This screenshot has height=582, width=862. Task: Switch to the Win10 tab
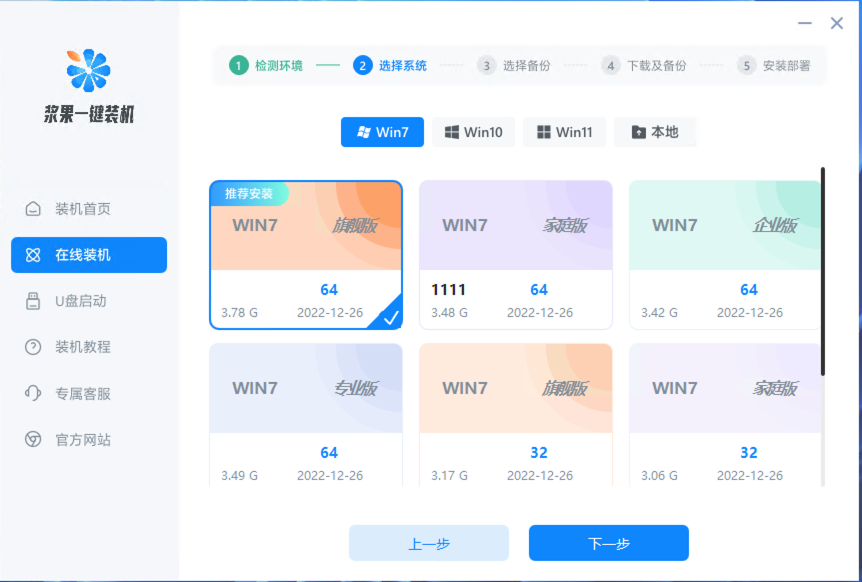pos(472,131)
